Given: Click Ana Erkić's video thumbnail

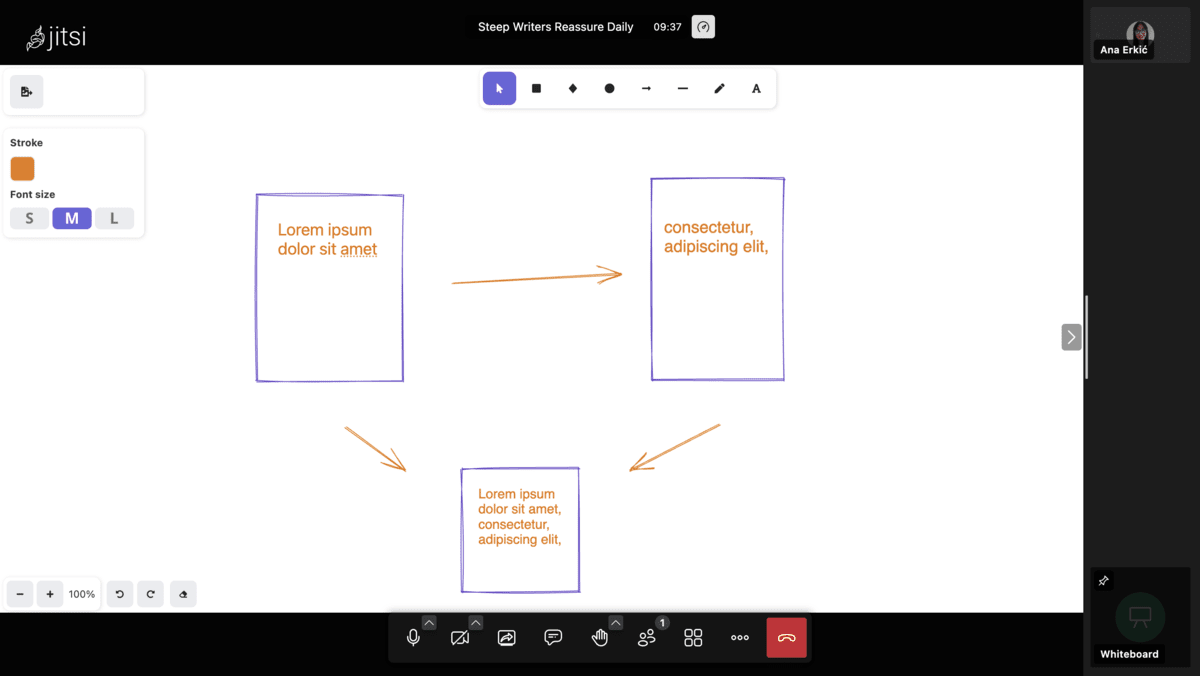Looking at the screenshot, I should pyautogui.click(x=1139, y=33).
